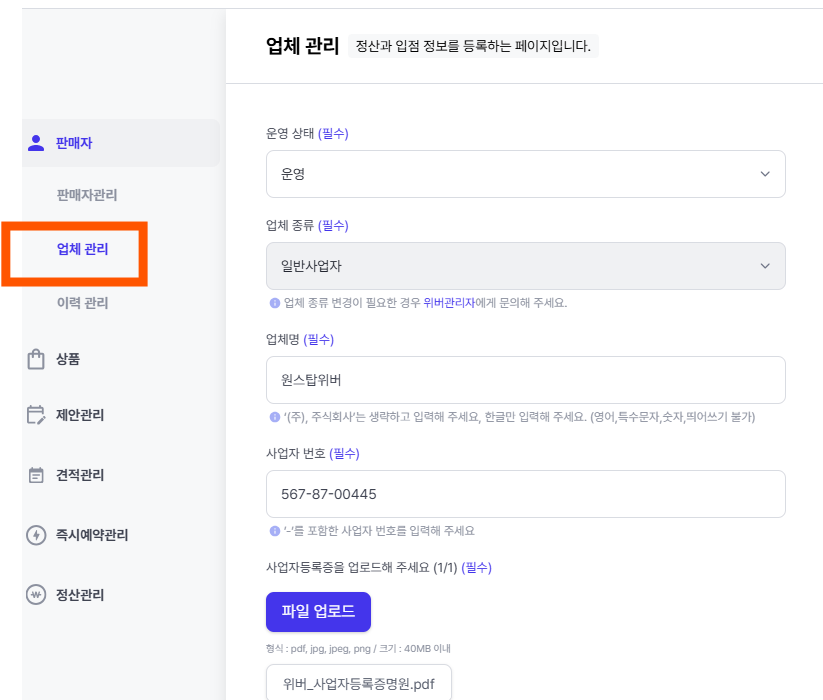823x700 pixels.
Task: Click the 업체명 field containing 원스탑위버
Action: 525,380
